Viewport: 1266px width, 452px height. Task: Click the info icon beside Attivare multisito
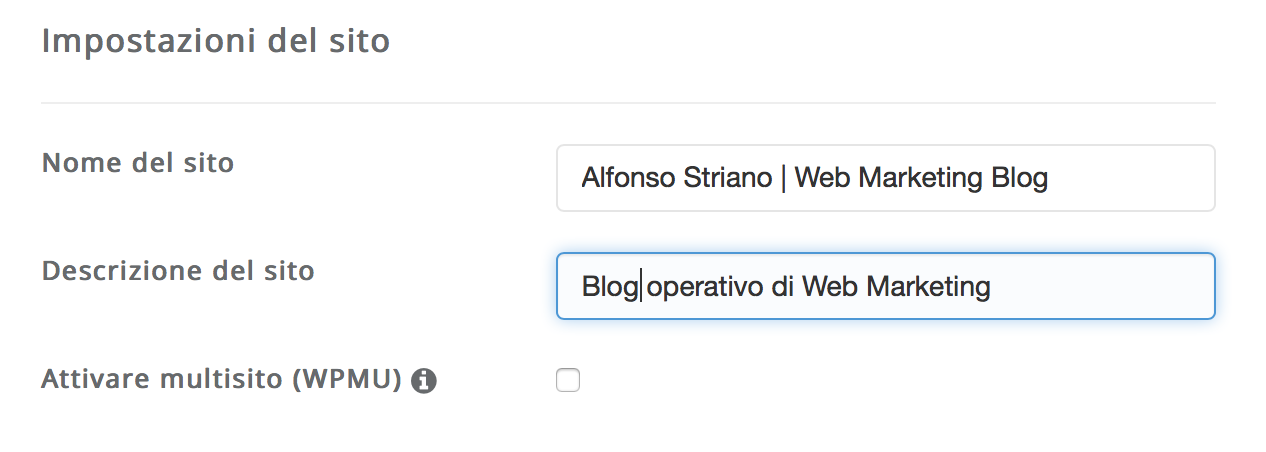pyautogui.click(x=424, y=381)
